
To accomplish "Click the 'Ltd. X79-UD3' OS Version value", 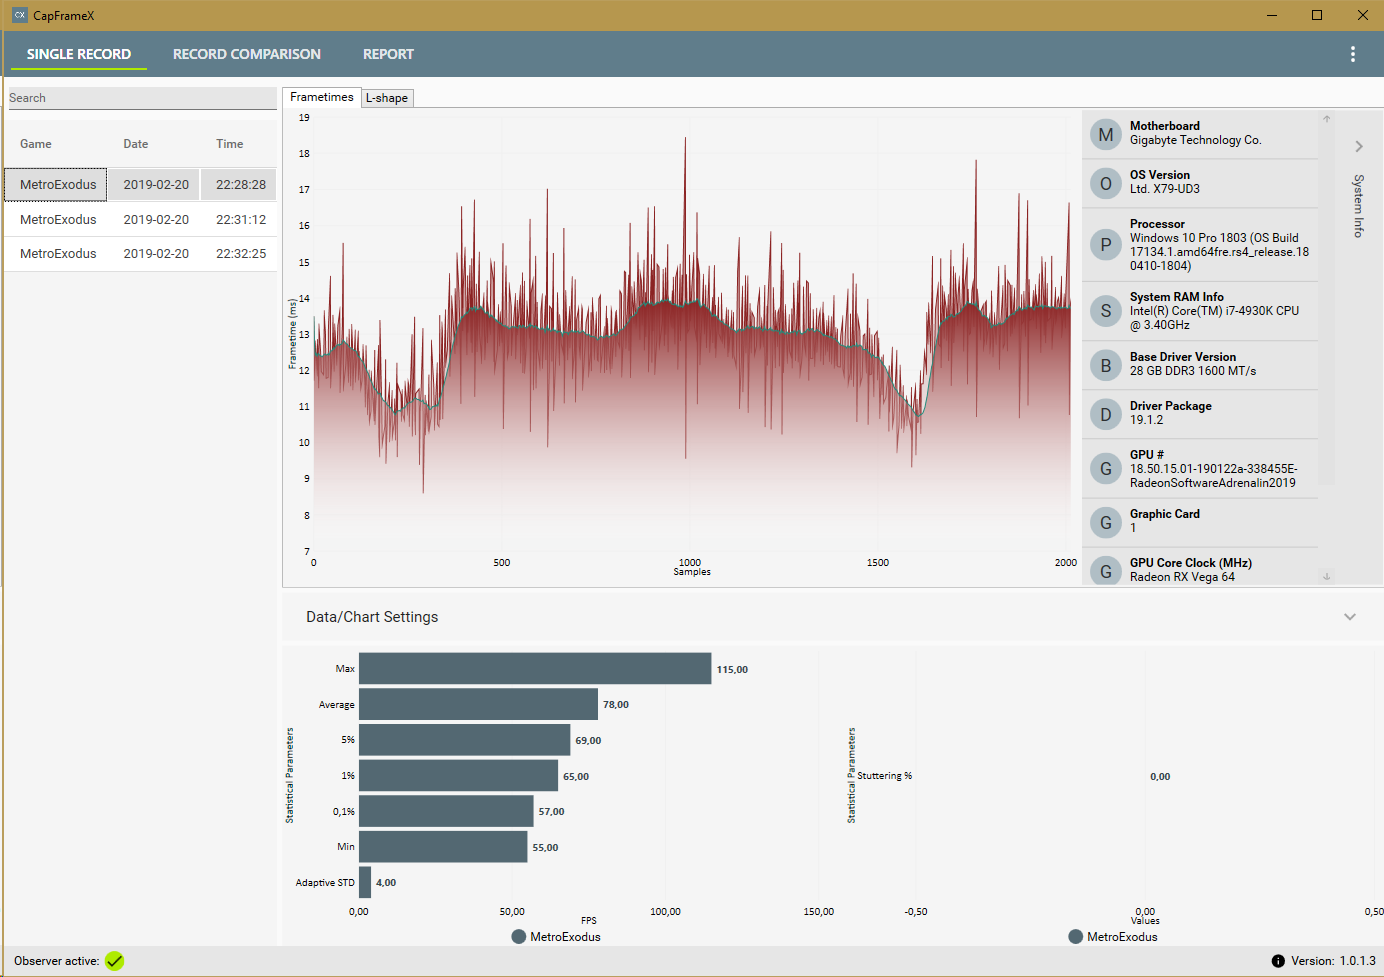I will tap(1165, 189).
